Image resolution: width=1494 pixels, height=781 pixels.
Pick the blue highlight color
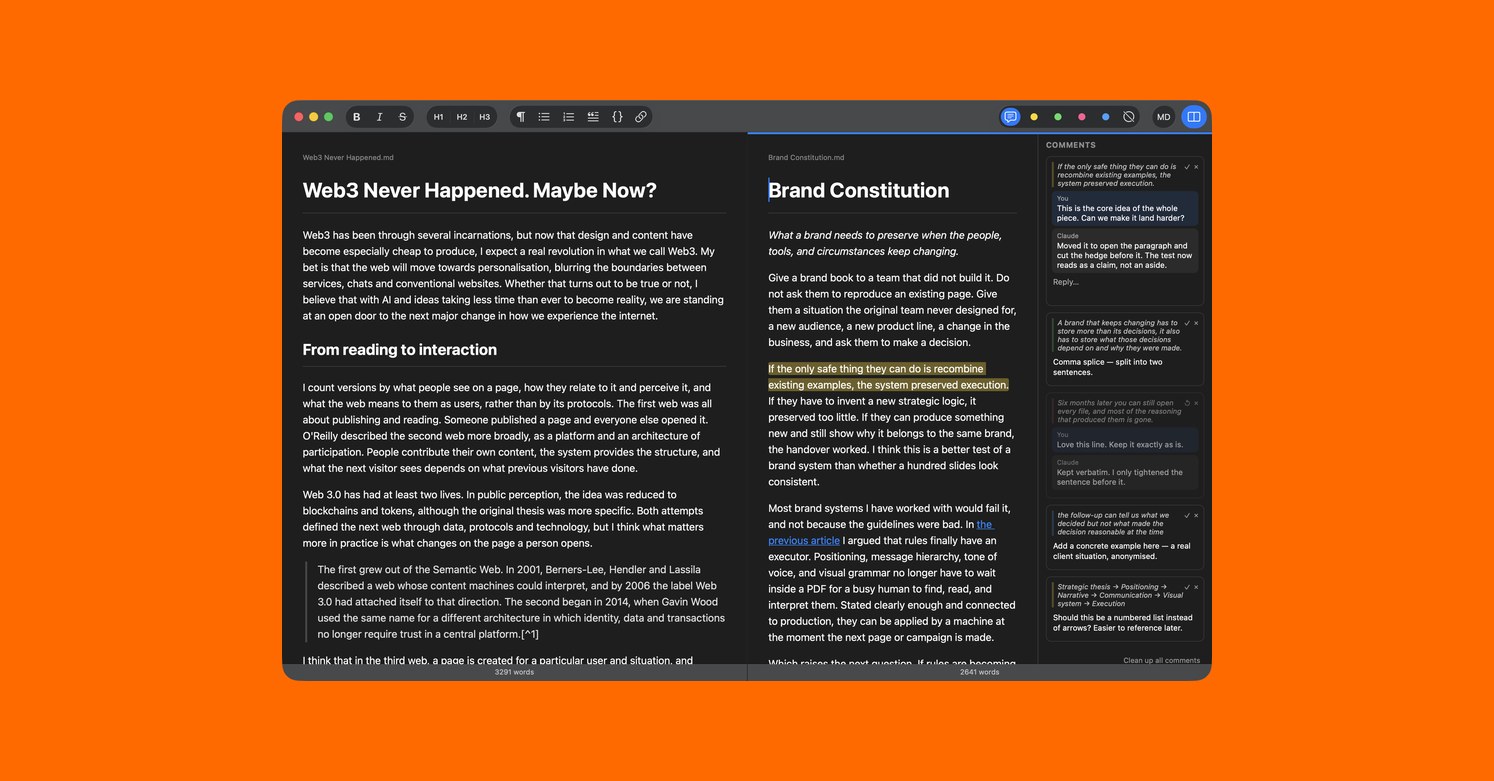click(x=1105, y=117)
